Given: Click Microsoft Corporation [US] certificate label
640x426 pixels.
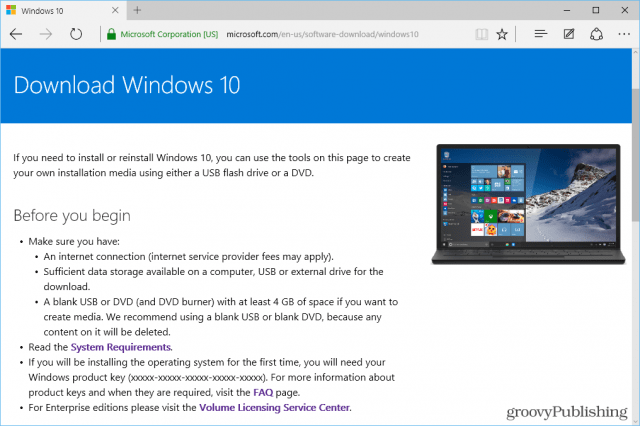Looking at the screenshot, I should point(169,34).
